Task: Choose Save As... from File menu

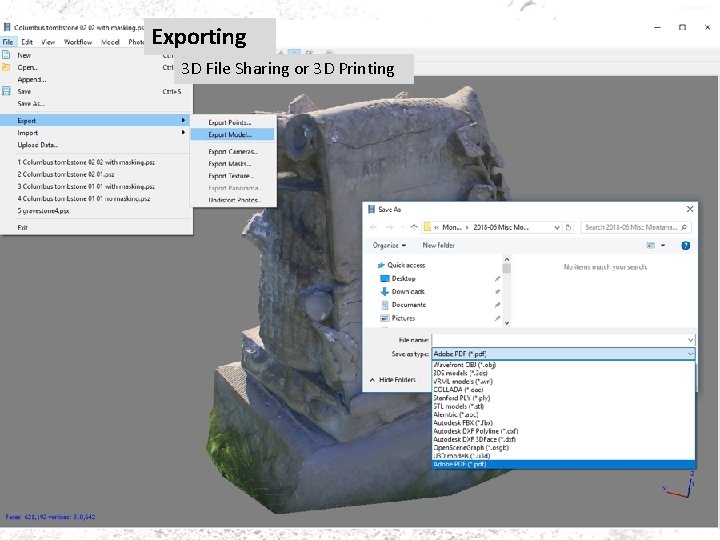Action: [x=96, y=104]
